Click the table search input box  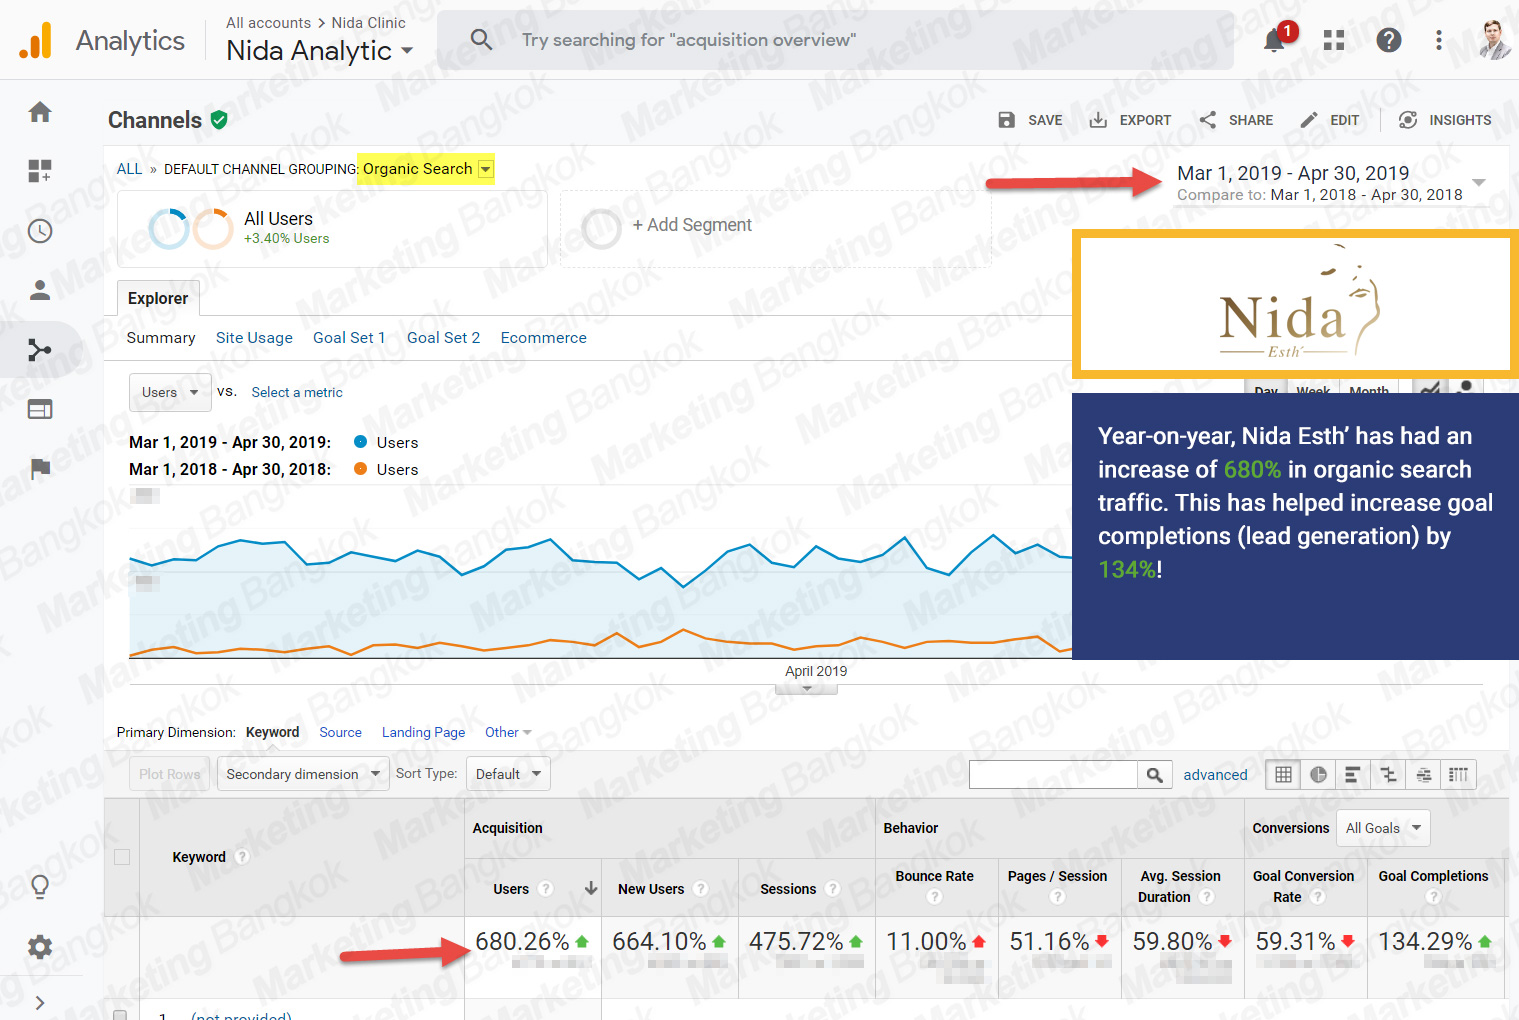[1053, 774]
